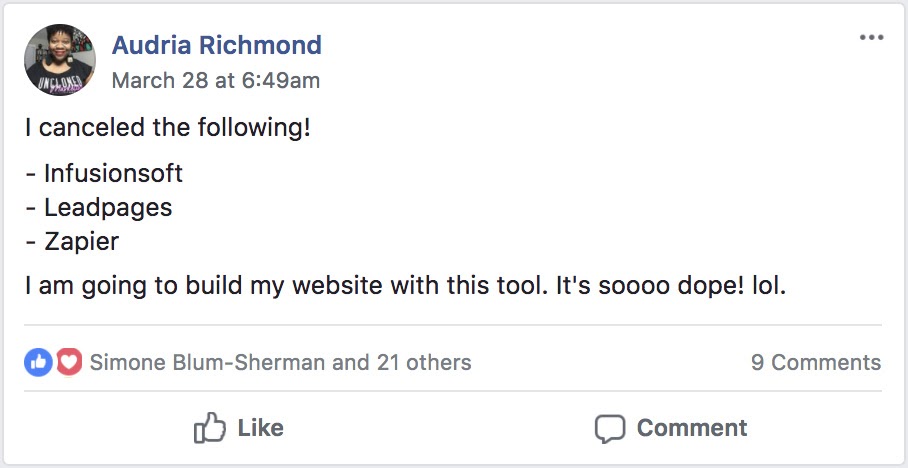The image size is (908, 468).
Task: Click Audria Richmond's profile picture
Action: (60, 60)
